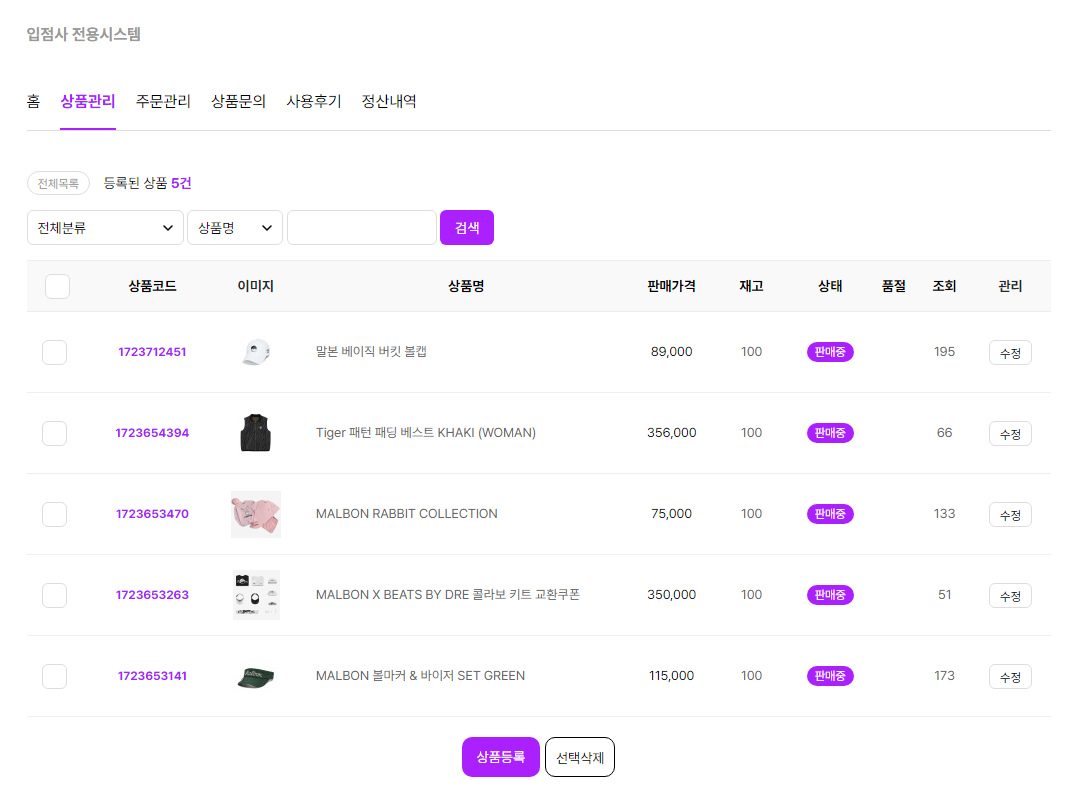1080x803 pixels.
Task: Click price 89,000 in the table
Action: point(672,352)
